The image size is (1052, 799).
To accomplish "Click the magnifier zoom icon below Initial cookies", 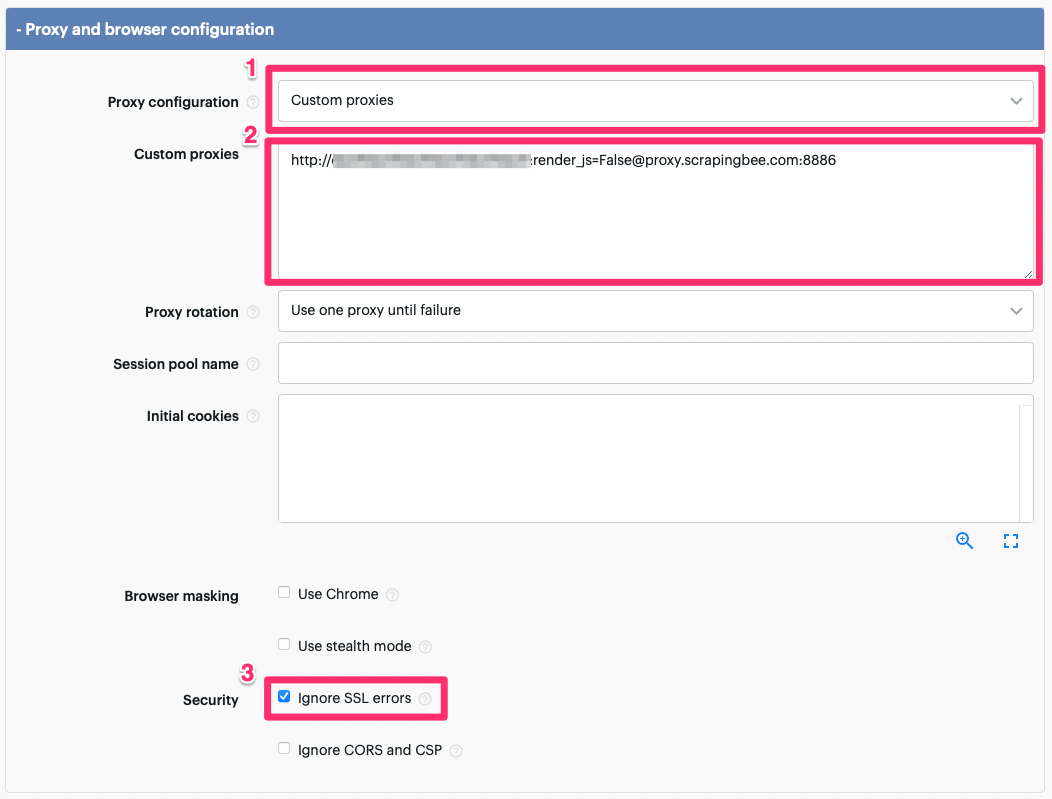I will coord(964,541).
